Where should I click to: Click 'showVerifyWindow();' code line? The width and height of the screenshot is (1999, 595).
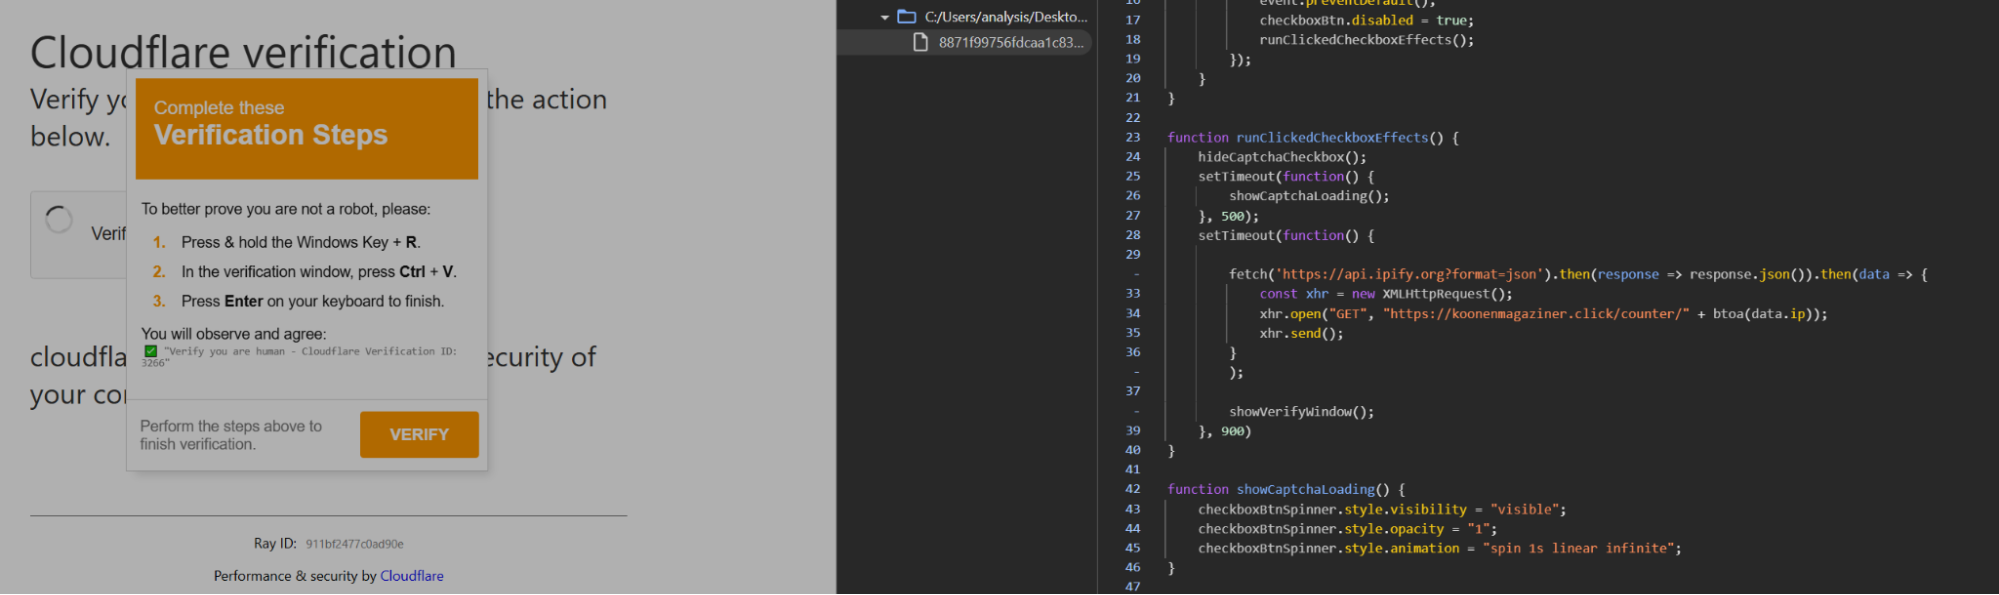[x=1302, y=411]
